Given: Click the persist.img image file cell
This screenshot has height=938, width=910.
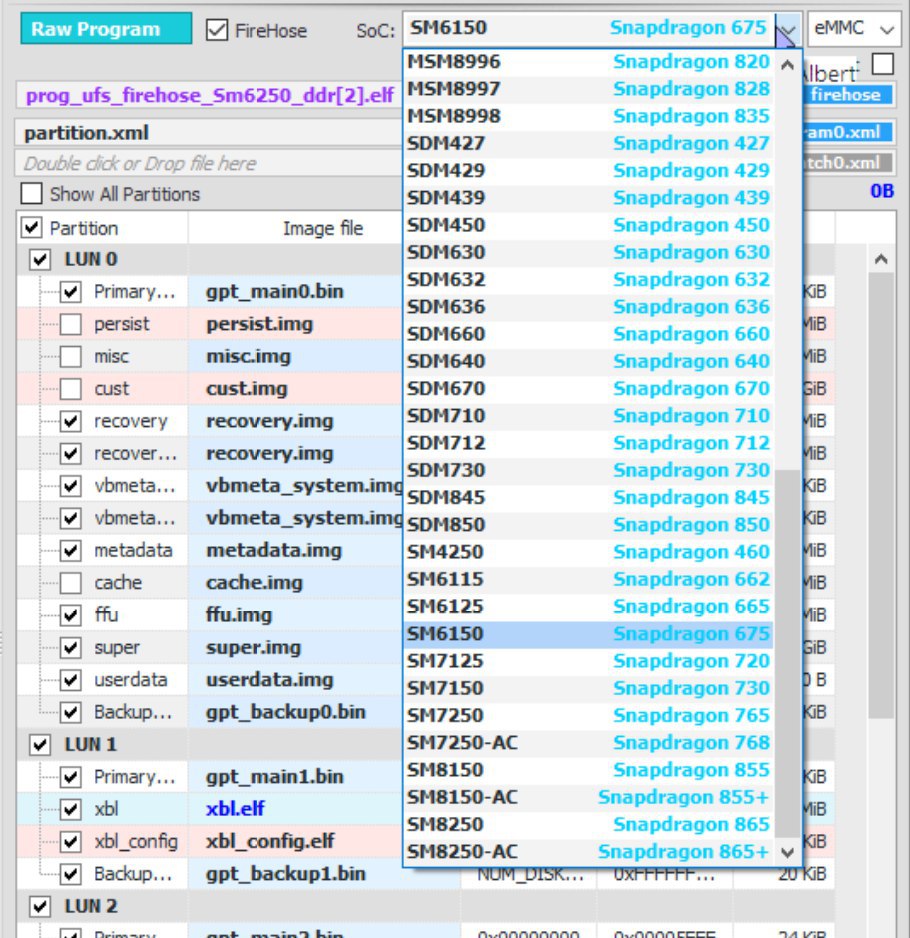Looking at the screenshot, I should coord(296,324).
